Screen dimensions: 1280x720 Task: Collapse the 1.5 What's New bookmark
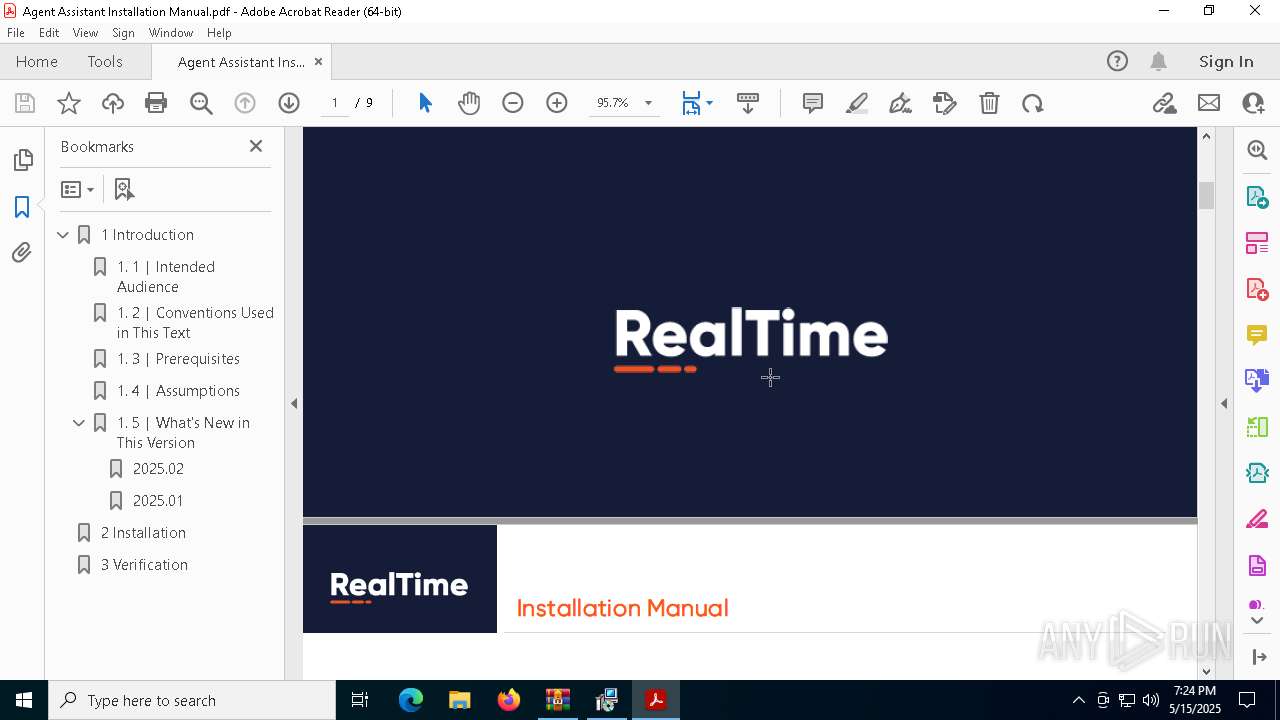coord(79,423)
